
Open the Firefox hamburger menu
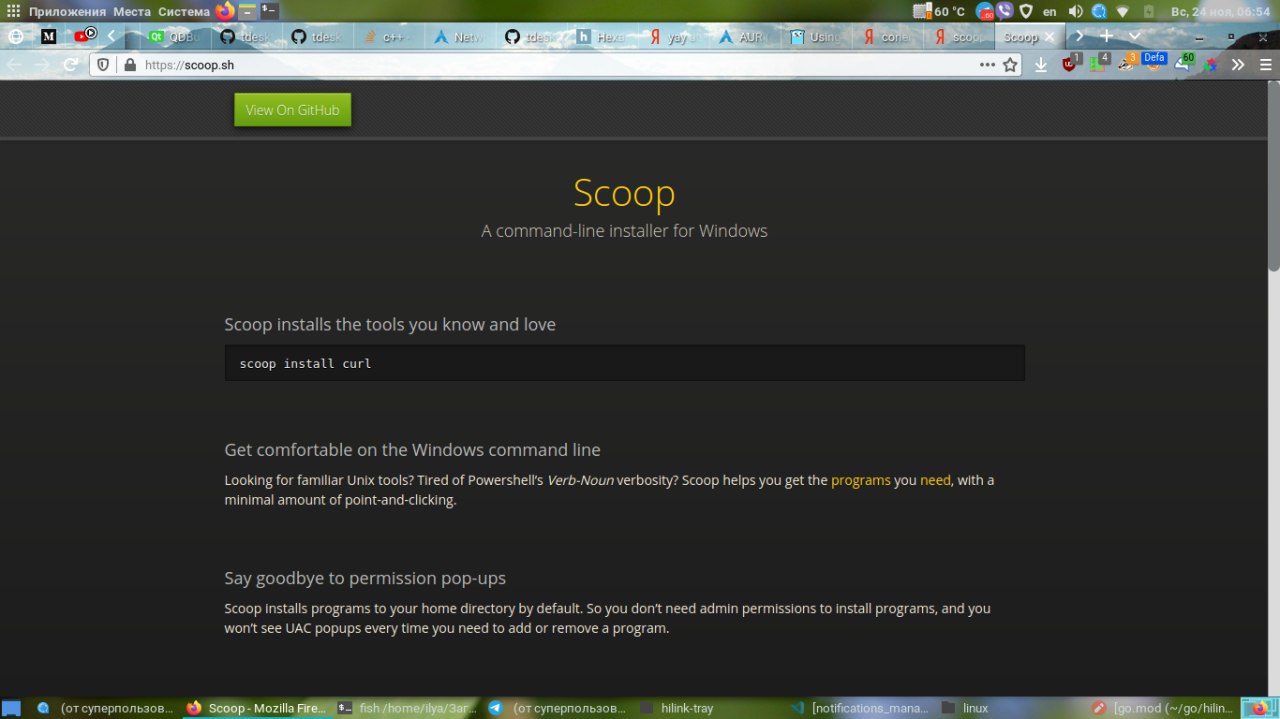1264,64
